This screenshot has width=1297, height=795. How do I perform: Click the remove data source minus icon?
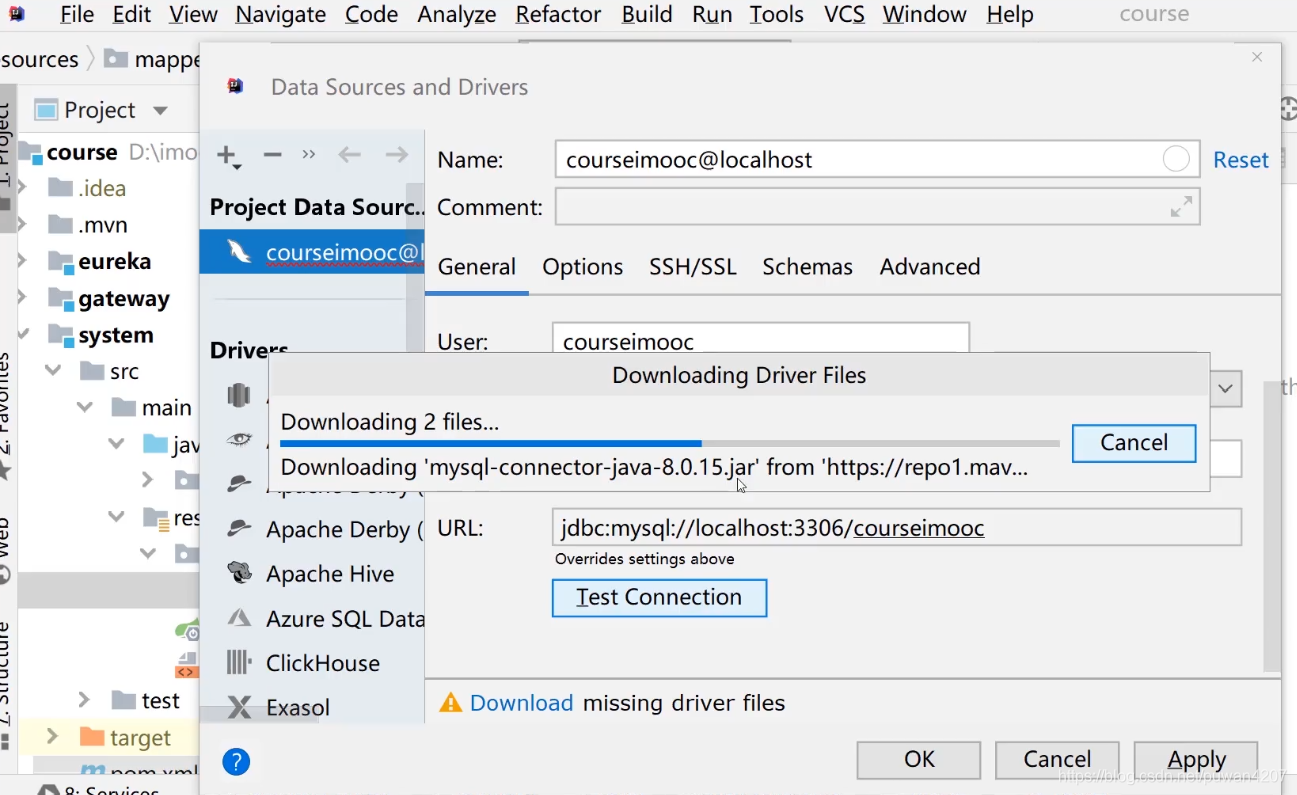coord(272,155)
